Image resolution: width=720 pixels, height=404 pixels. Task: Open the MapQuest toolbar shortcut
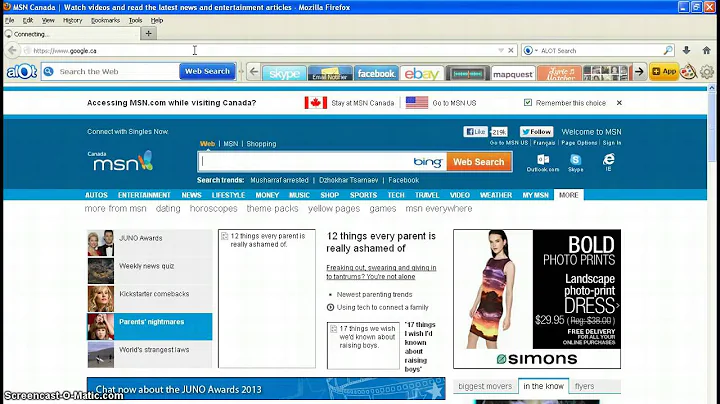pos(513,73)
